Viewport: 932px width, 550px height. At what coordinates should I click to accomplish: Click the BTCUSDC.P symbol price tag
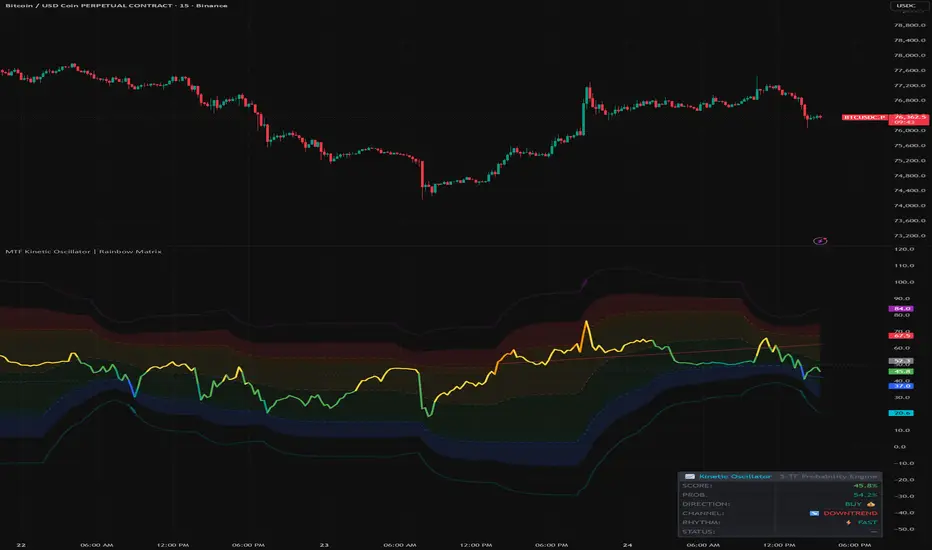[864, 117]
